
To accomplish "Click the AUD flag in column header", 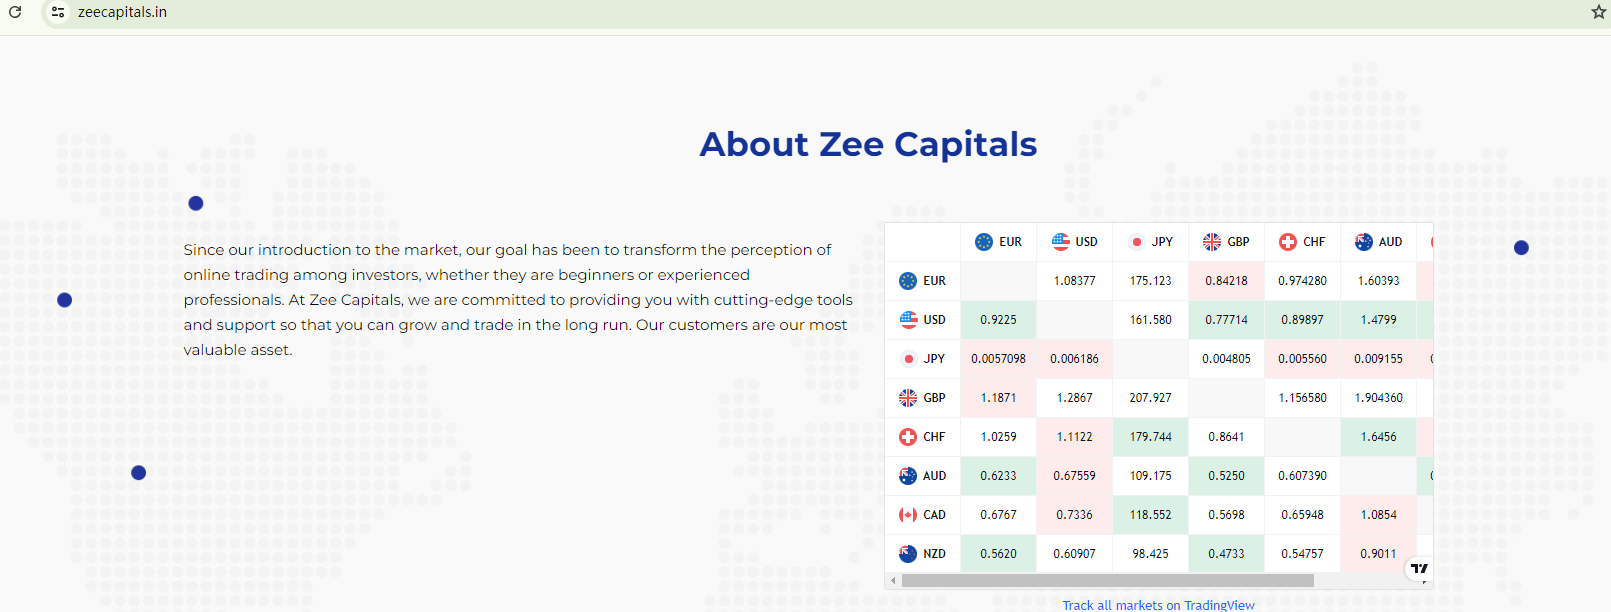I will (x=1364, y=242).
